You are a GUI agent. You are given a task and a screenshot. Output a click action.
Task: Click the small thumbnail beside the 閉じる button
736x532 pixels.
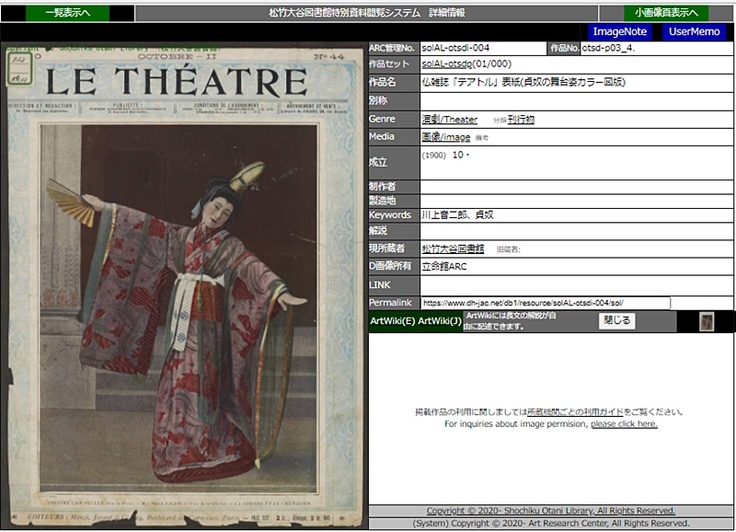pyautogui.click(x=706, y=321)
